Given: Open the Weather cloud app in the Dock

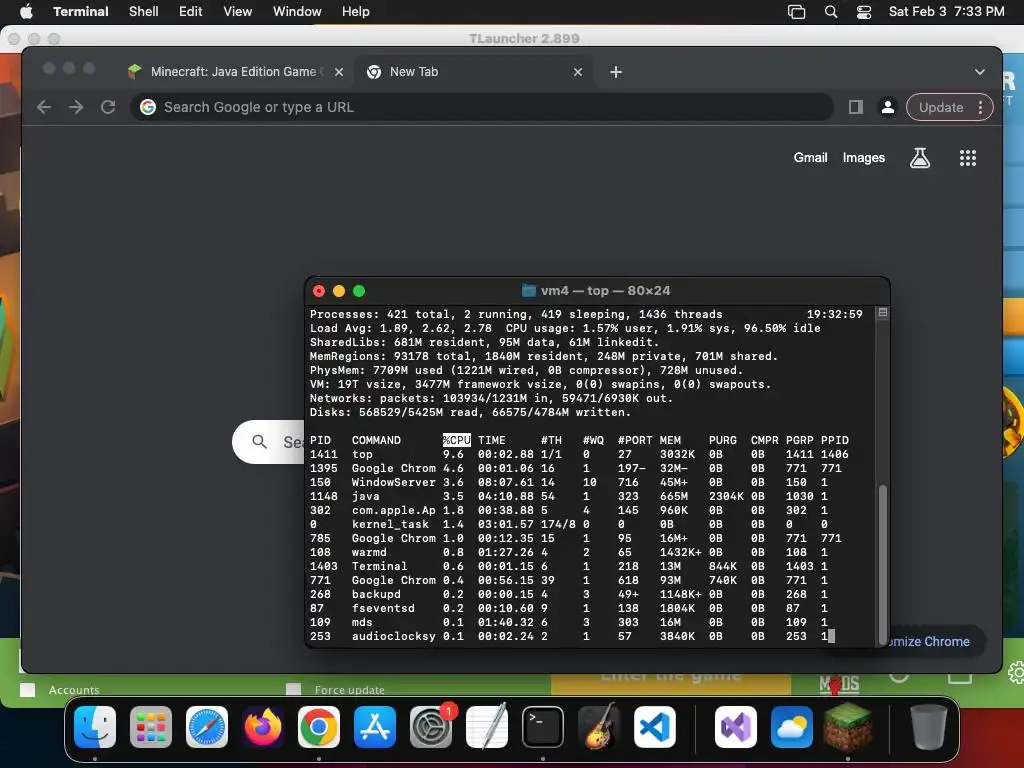Looking at the screenshot, I should tap(792, 727).
